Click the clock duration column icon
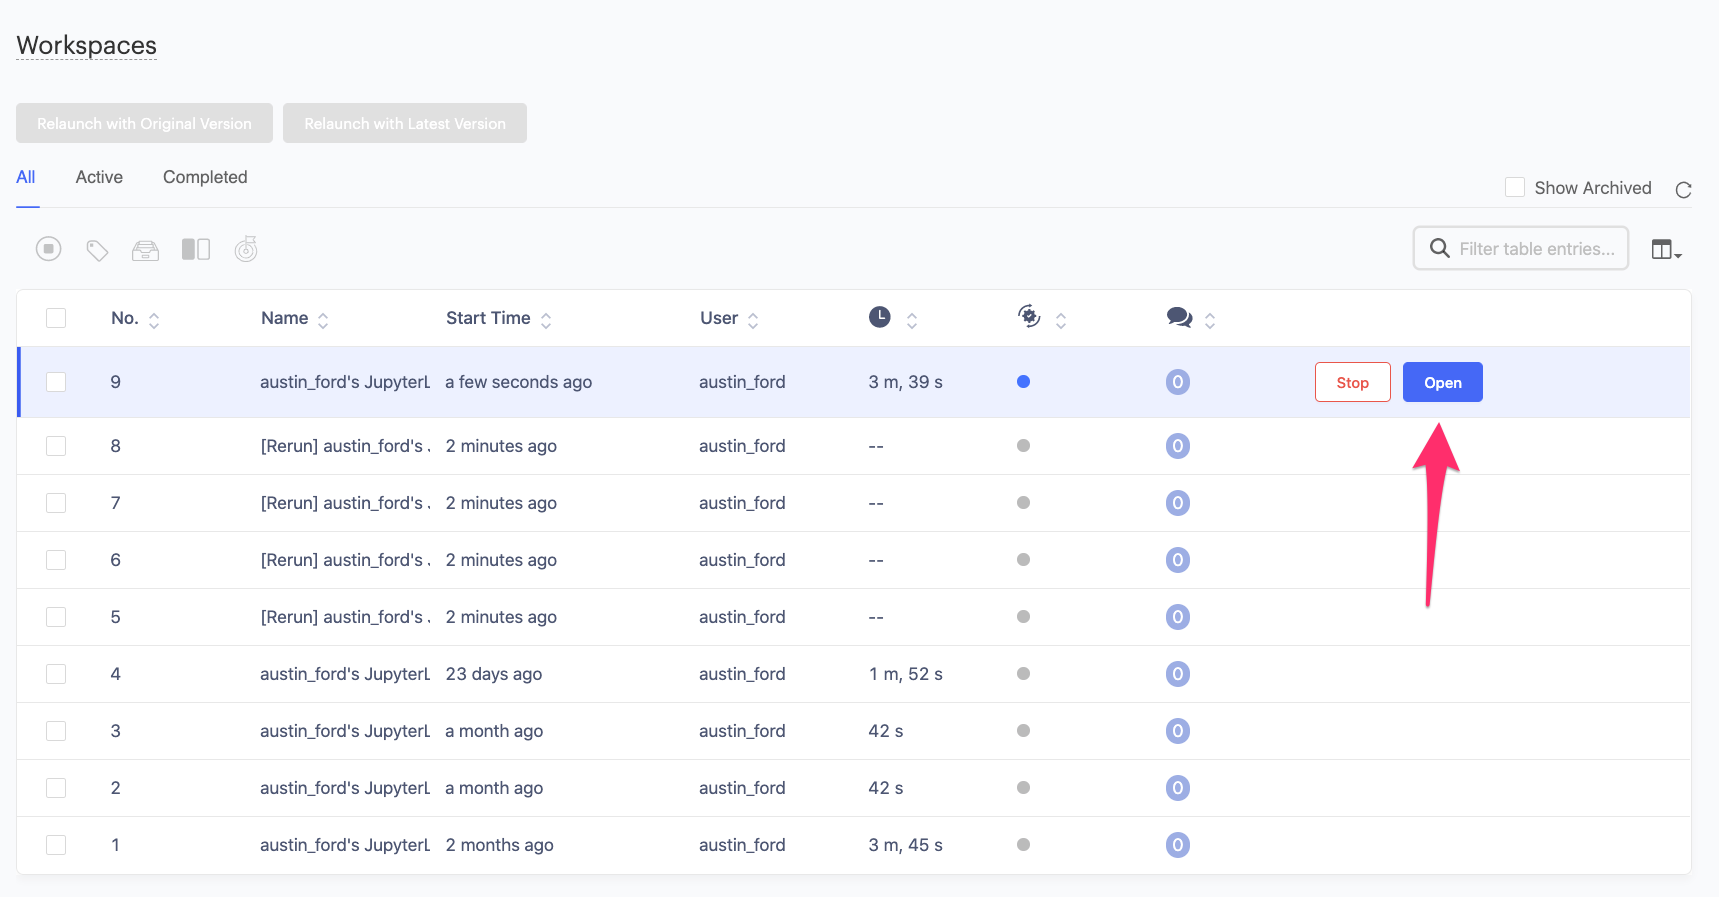The width and height of the screenshot is (1719, 897). pyautogui.click(x=880, y=317)
